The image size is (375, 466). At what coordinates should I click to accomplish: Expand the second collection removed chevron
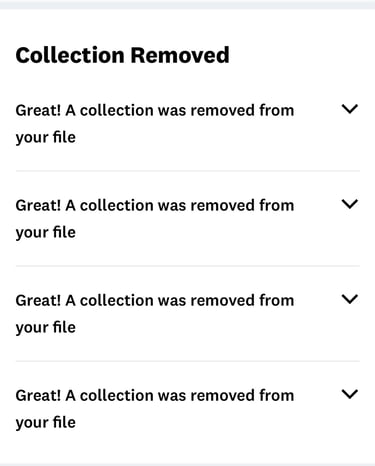350,204
